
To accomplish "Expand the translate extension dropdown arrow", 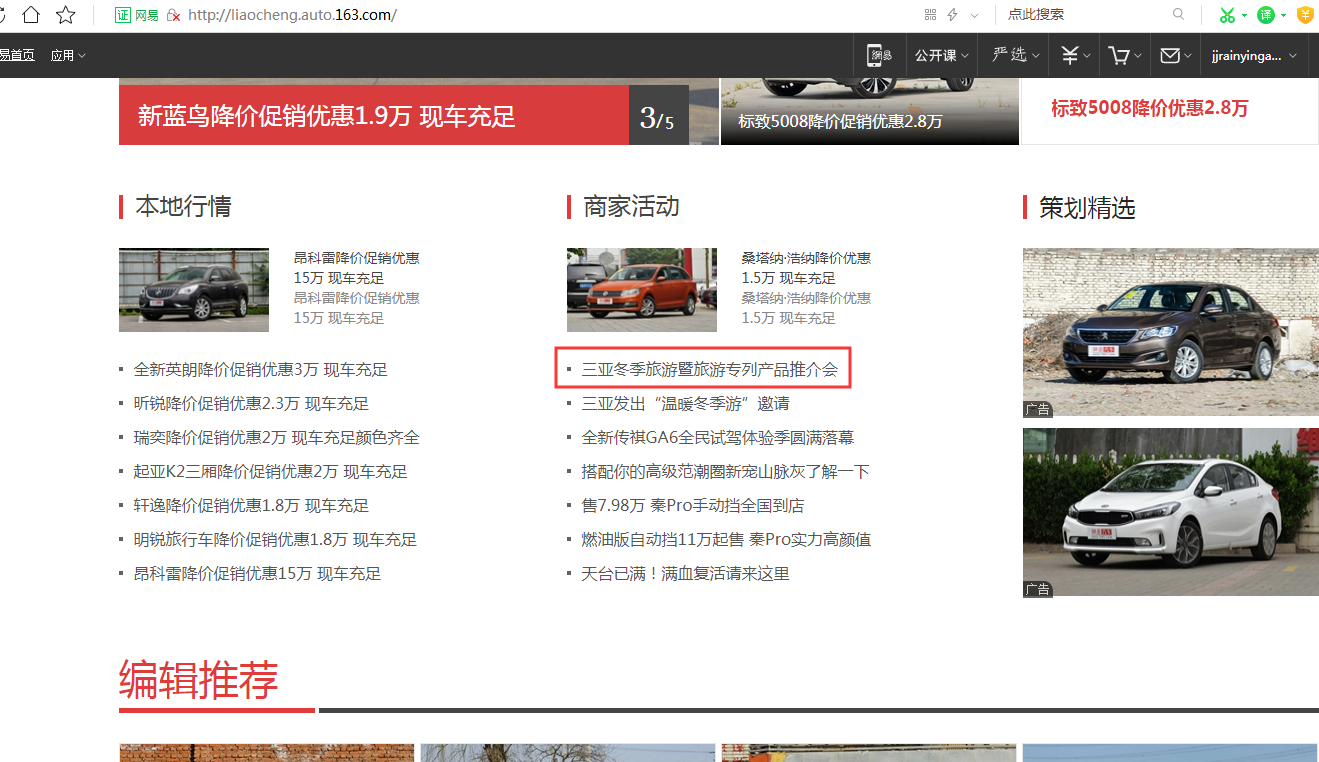I will click(x=1283, y=15).
